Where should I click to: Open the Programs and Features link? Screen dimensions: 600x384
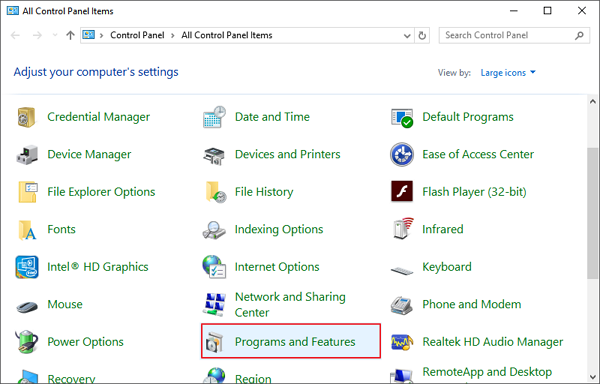tap(295, 342)
